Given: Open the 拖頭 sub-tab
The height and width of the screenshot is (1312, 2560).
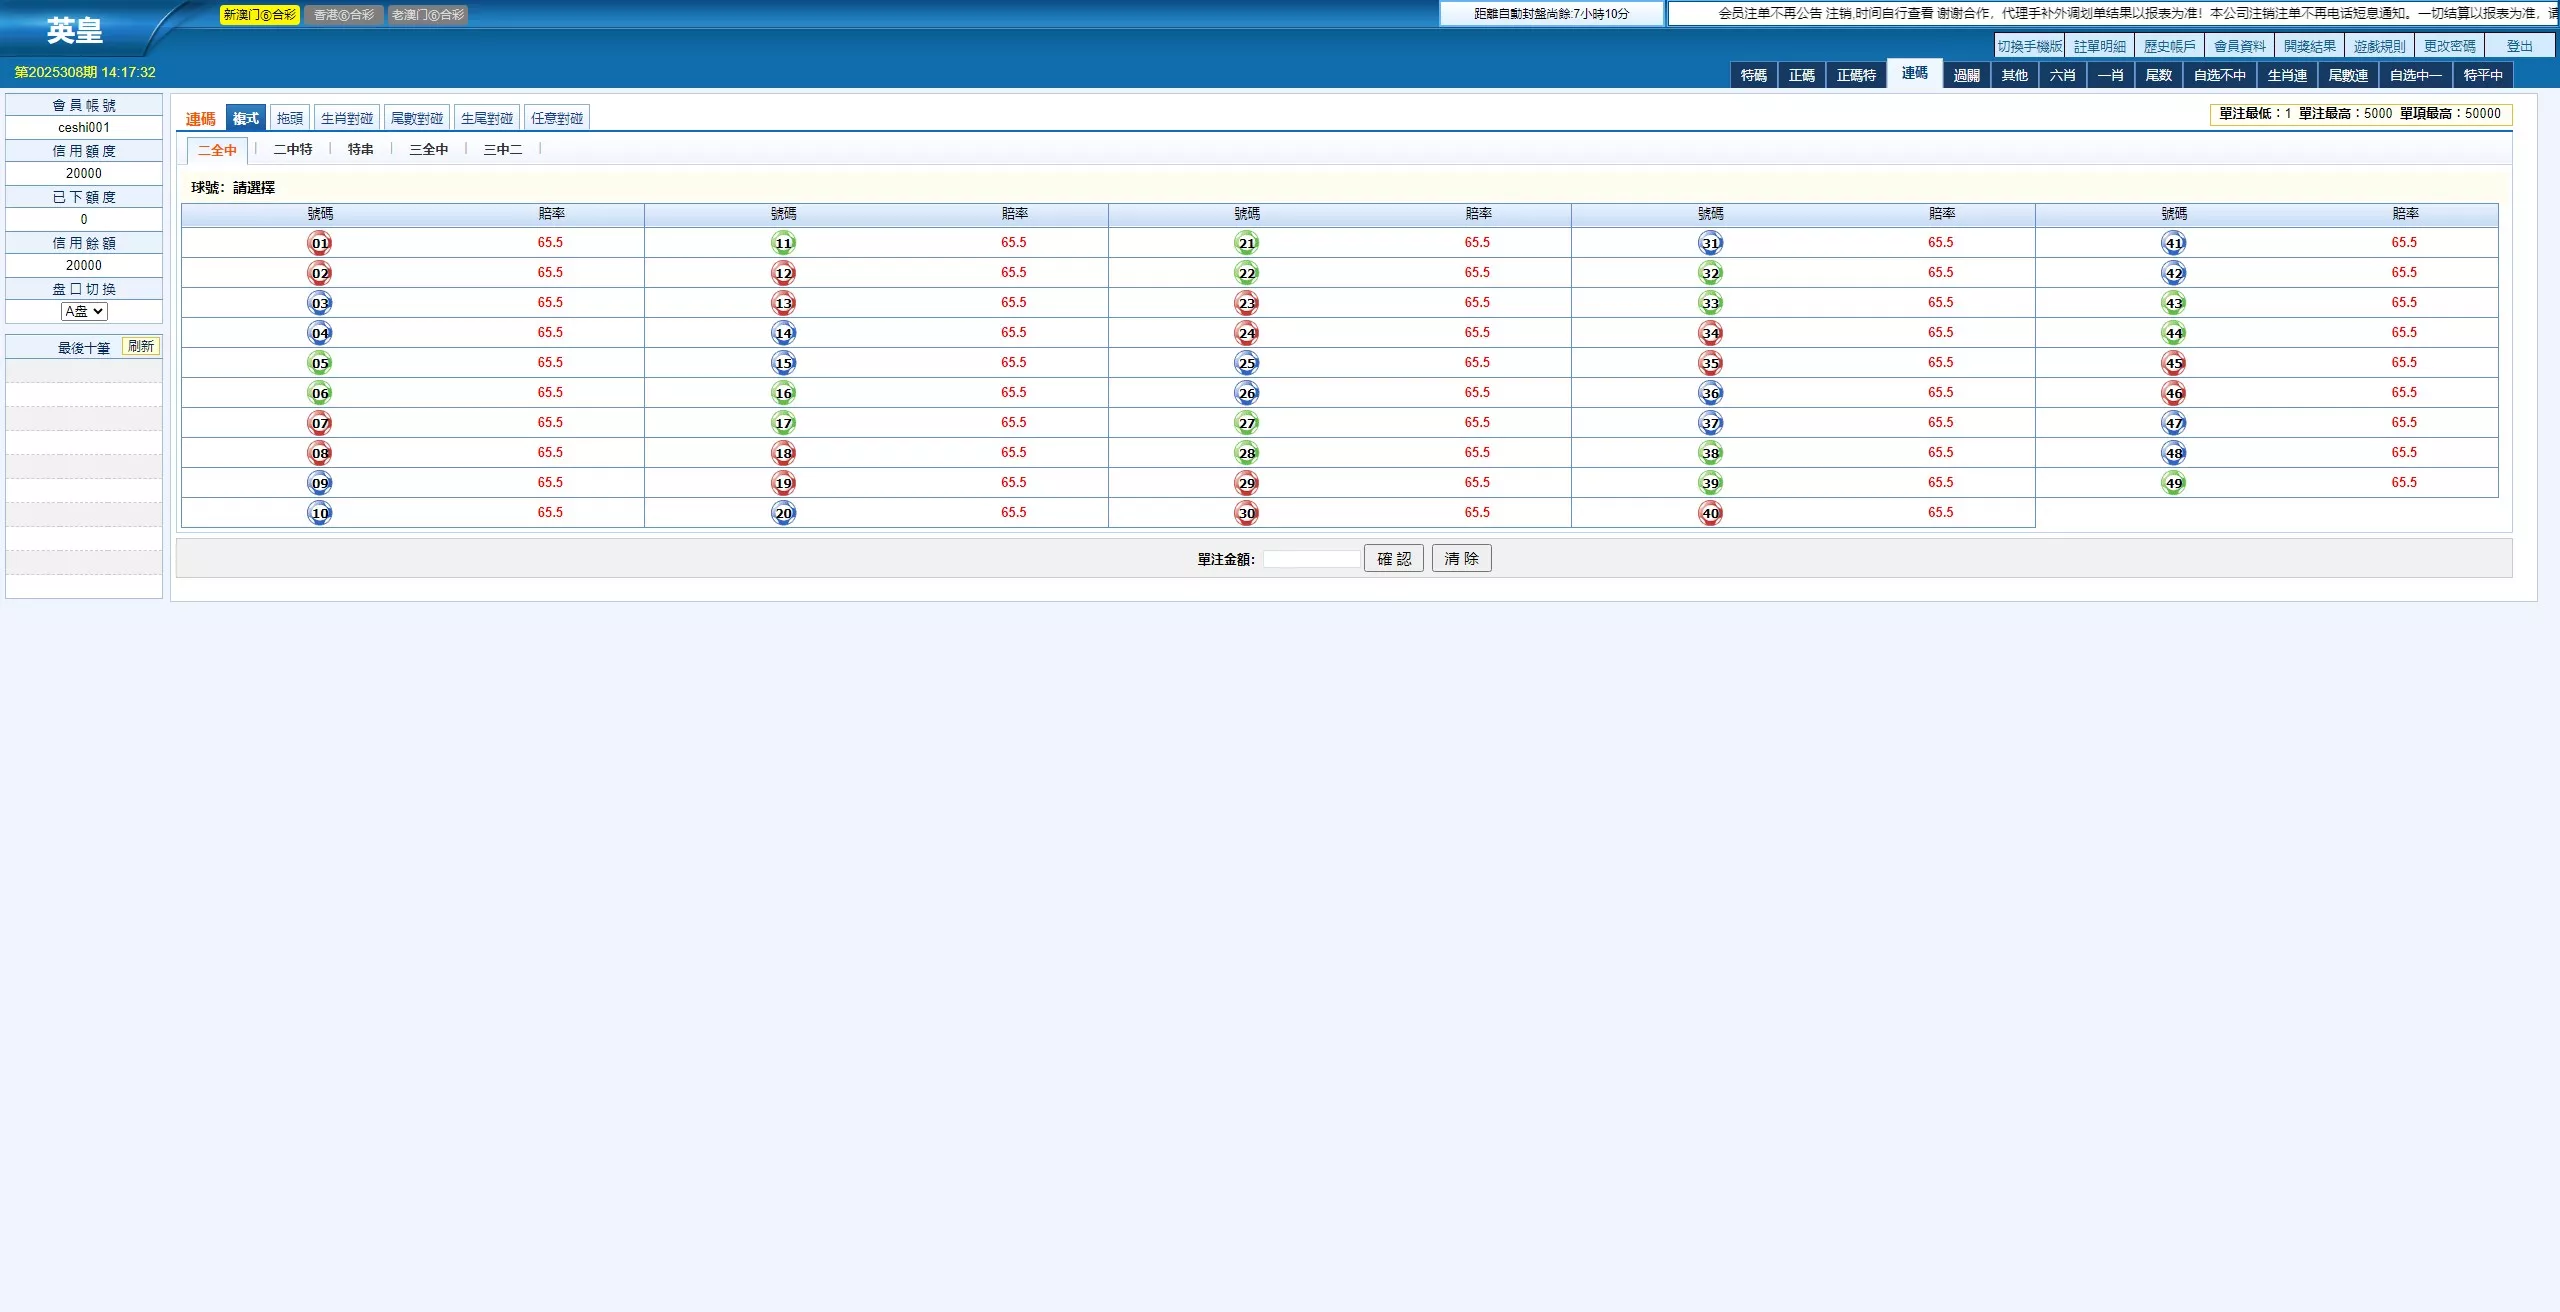Looking at the screenshot, I should (x=289, y=118).
